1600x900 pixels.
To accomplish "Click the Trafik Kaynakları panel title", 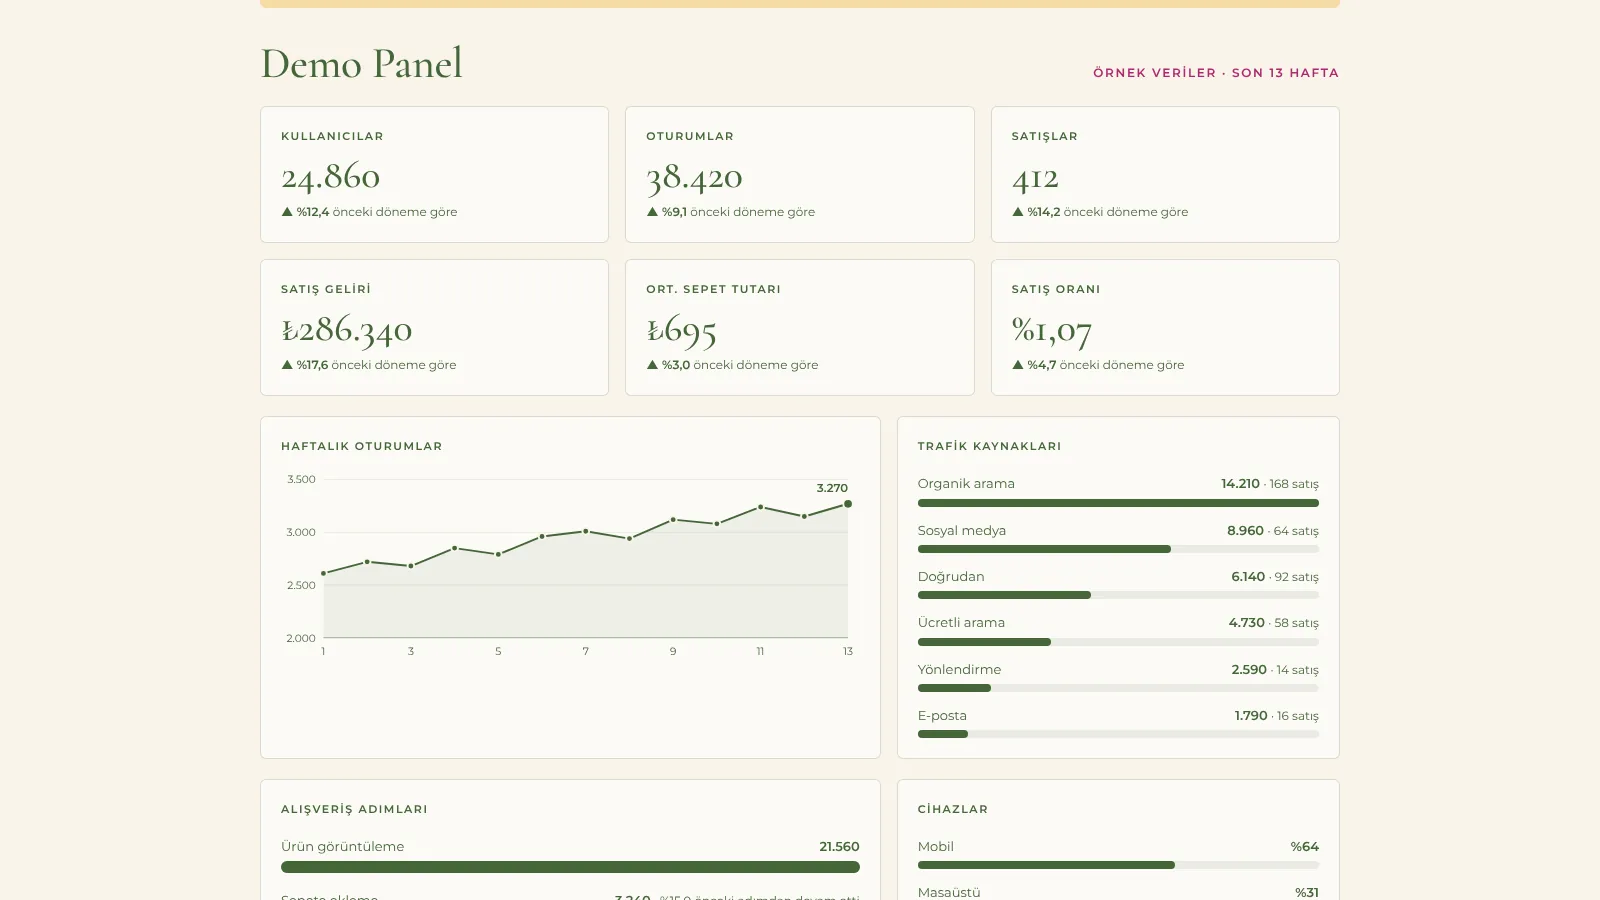I will (990, 446).
